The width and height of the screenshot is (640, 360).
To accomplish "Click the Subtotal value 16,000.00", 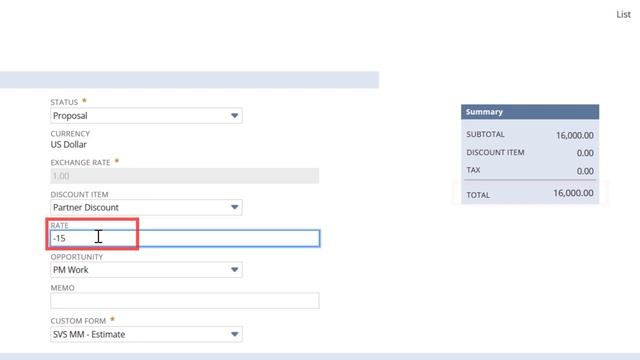I will (575, 135).
